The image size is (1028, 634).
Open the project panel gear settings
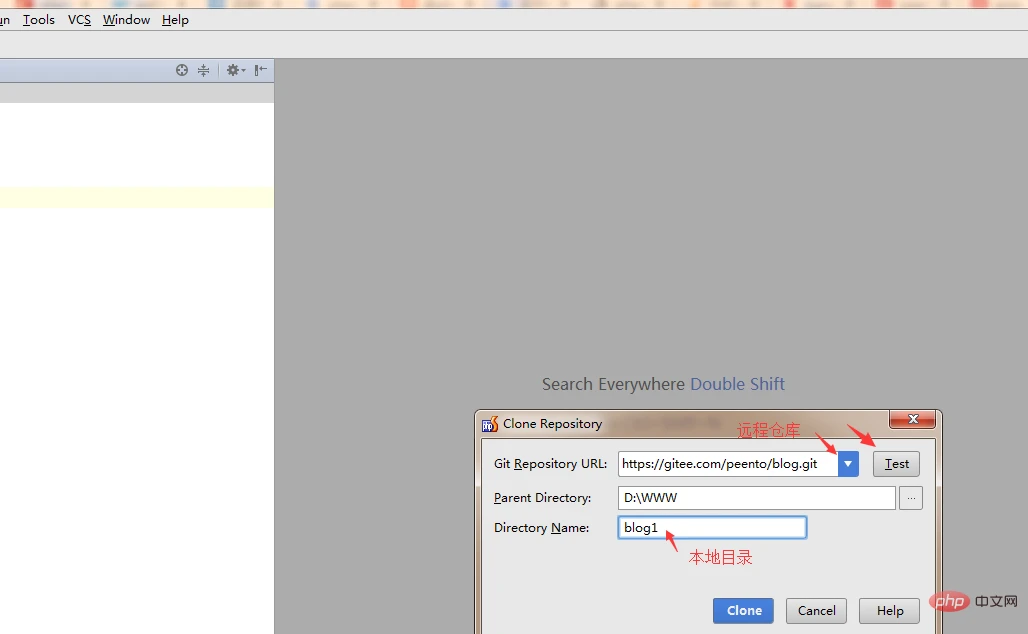pos(235,70)
